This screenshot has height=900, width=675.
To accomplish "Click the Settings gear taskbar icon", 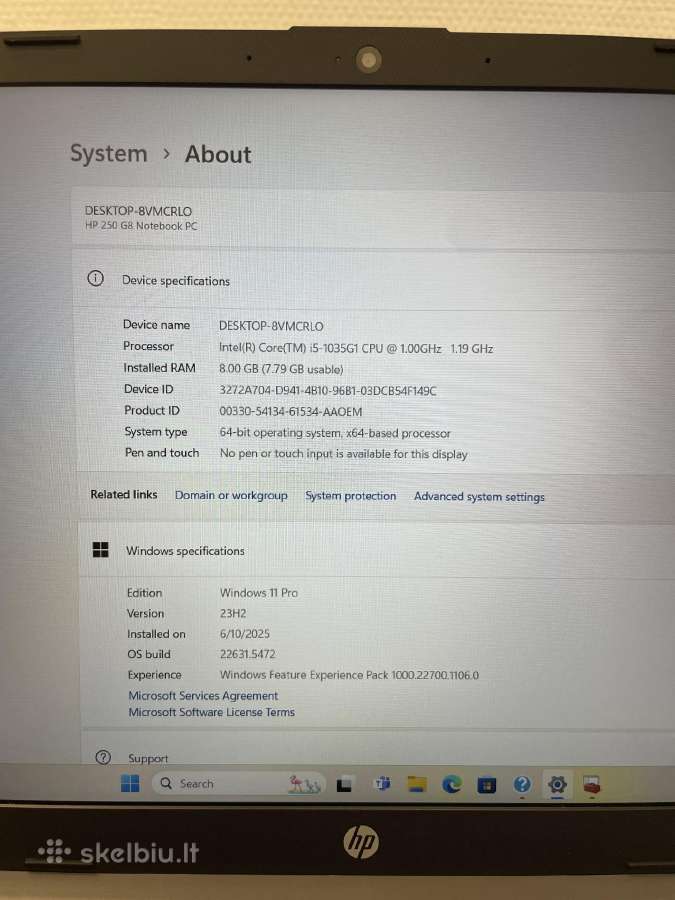I will point(557,784).
